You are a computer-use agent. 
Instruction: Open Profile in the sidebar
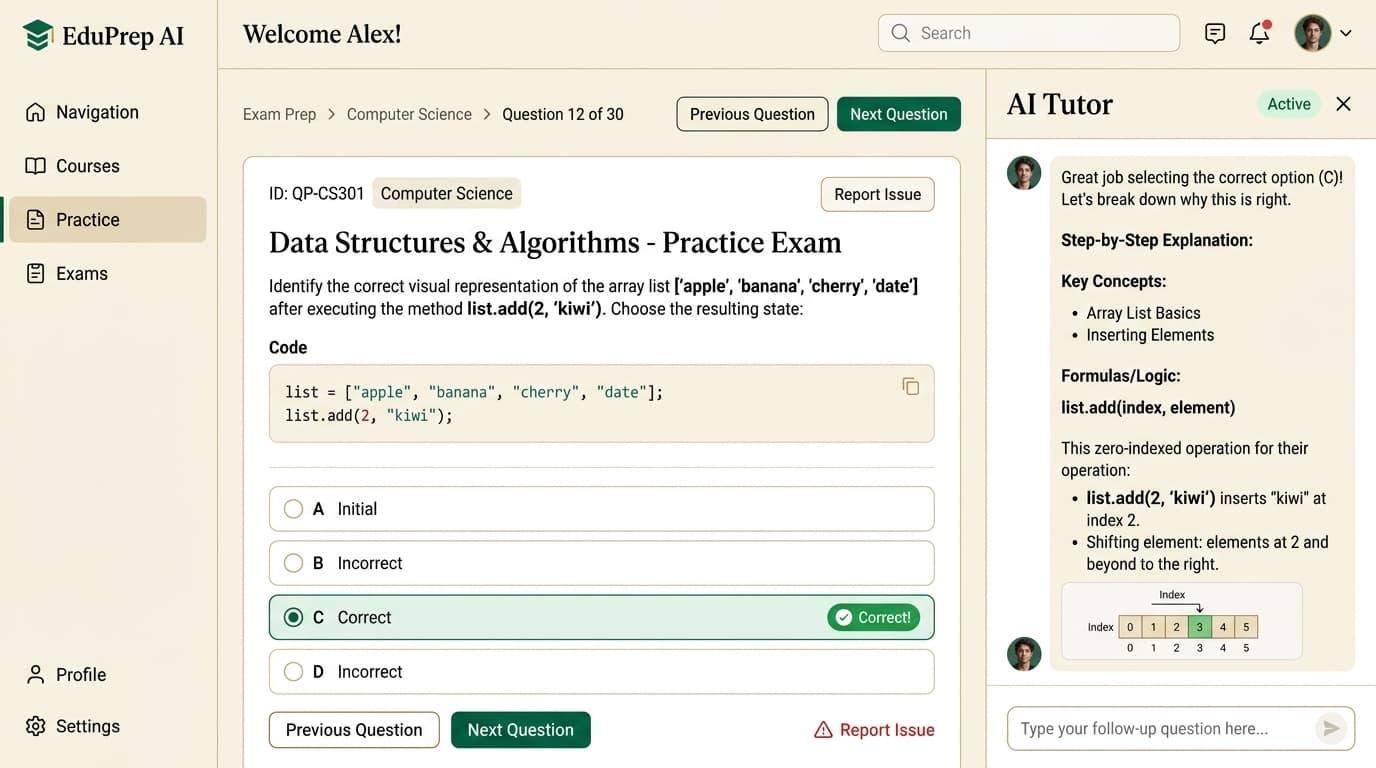pos(106,674)
